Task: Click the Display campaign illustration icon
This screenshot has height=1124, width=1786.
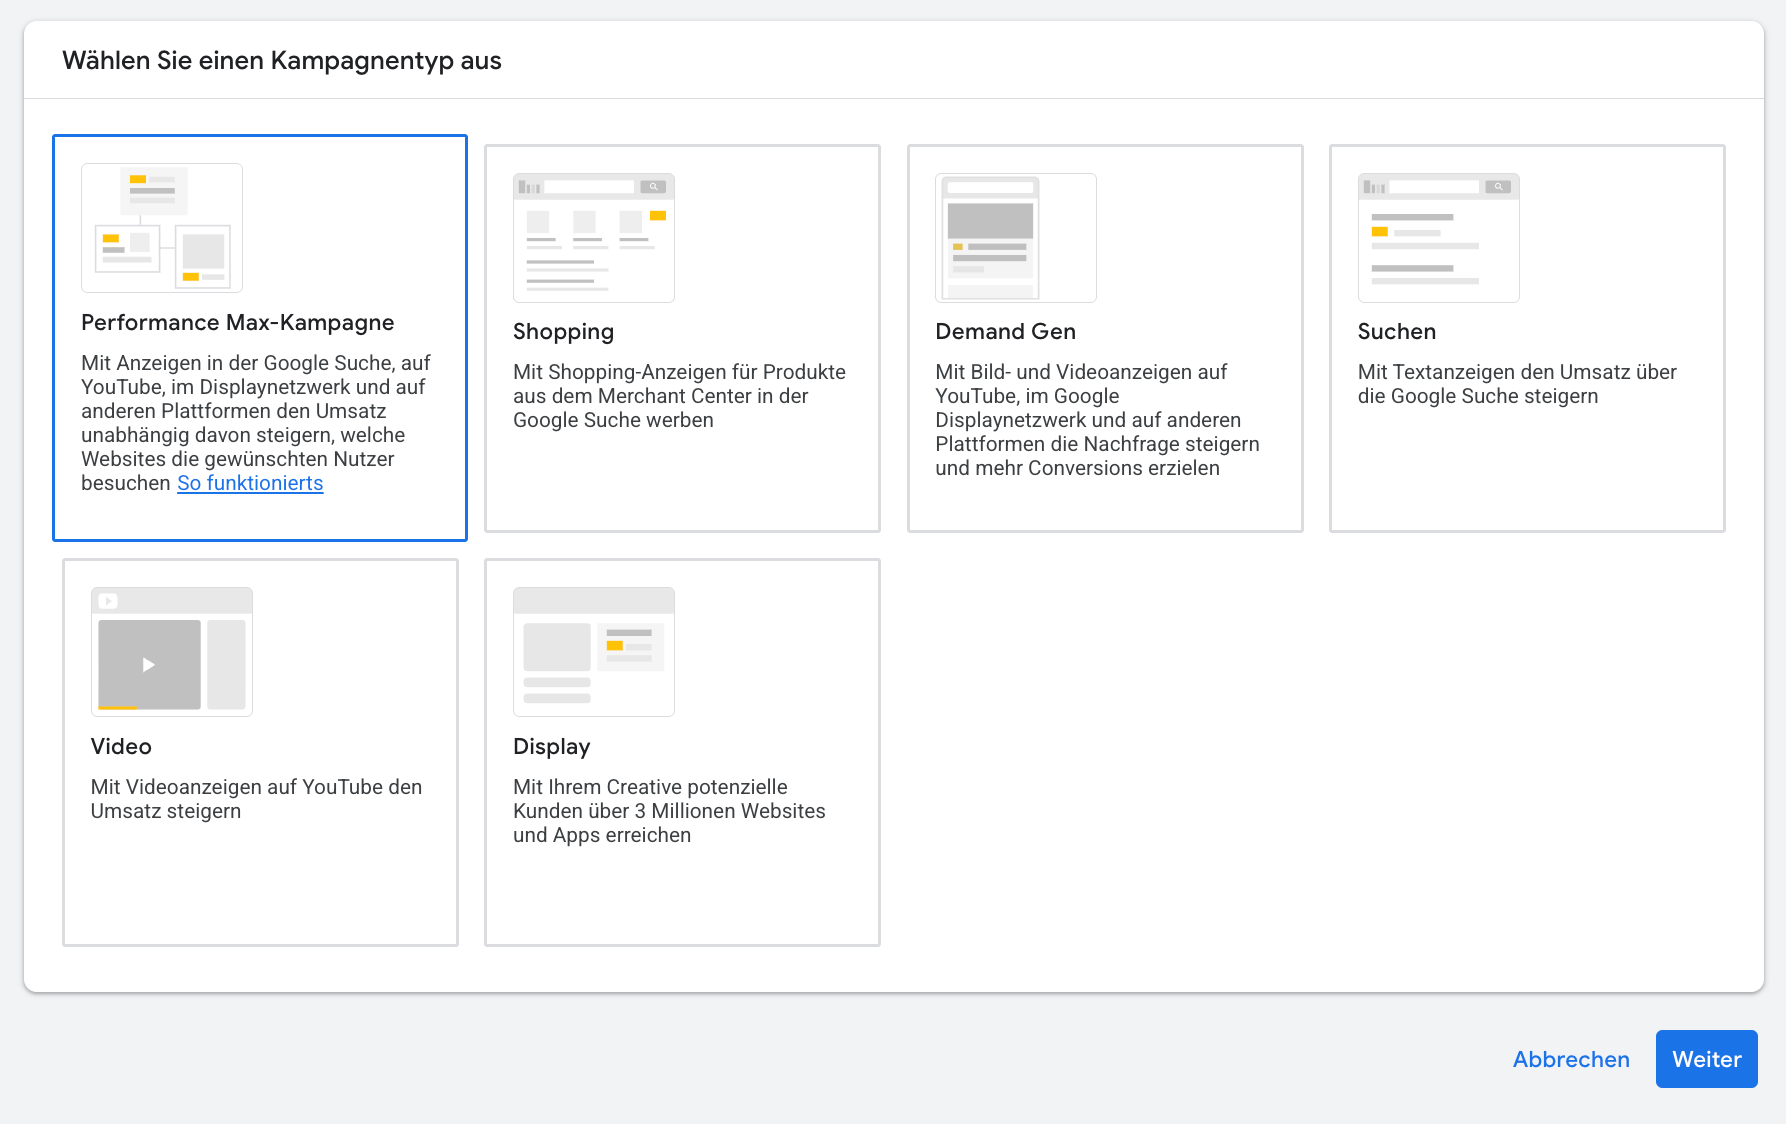Action: coord(594,652)
